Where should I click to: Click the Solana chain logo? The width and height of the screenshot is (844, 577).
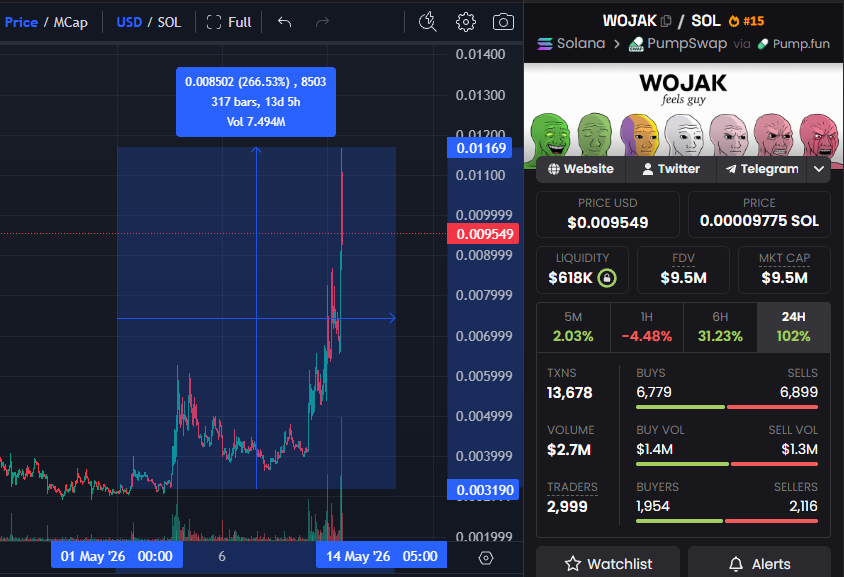click(545, 44)
